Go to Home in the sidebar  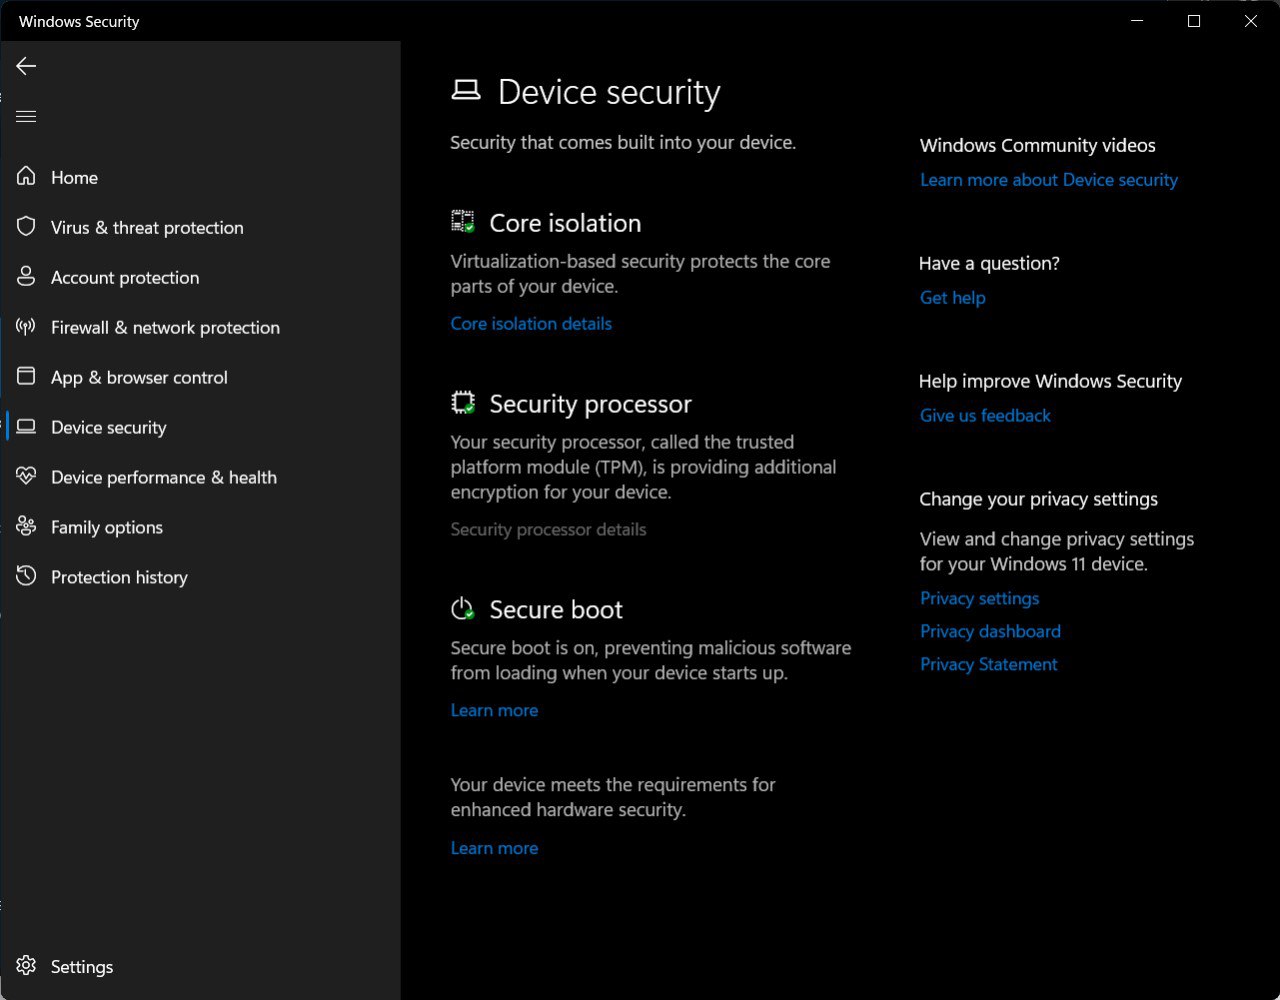tap(74, 177)
